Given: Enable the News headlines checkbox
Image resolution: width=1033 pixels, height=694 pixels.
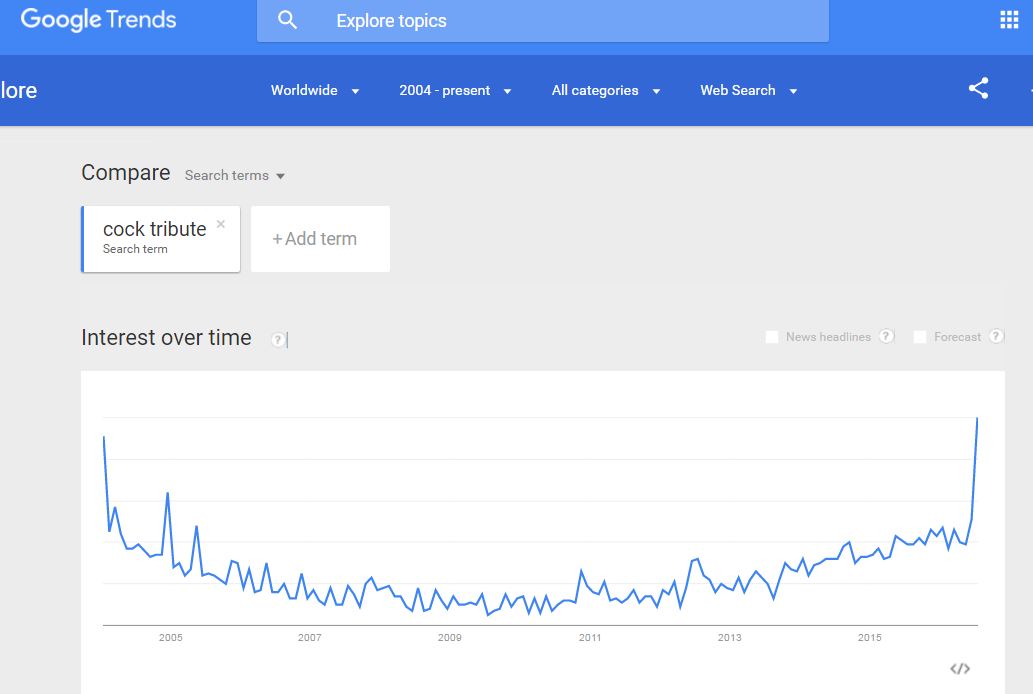Looking at the screenshot, I should [x=771, y=337].
